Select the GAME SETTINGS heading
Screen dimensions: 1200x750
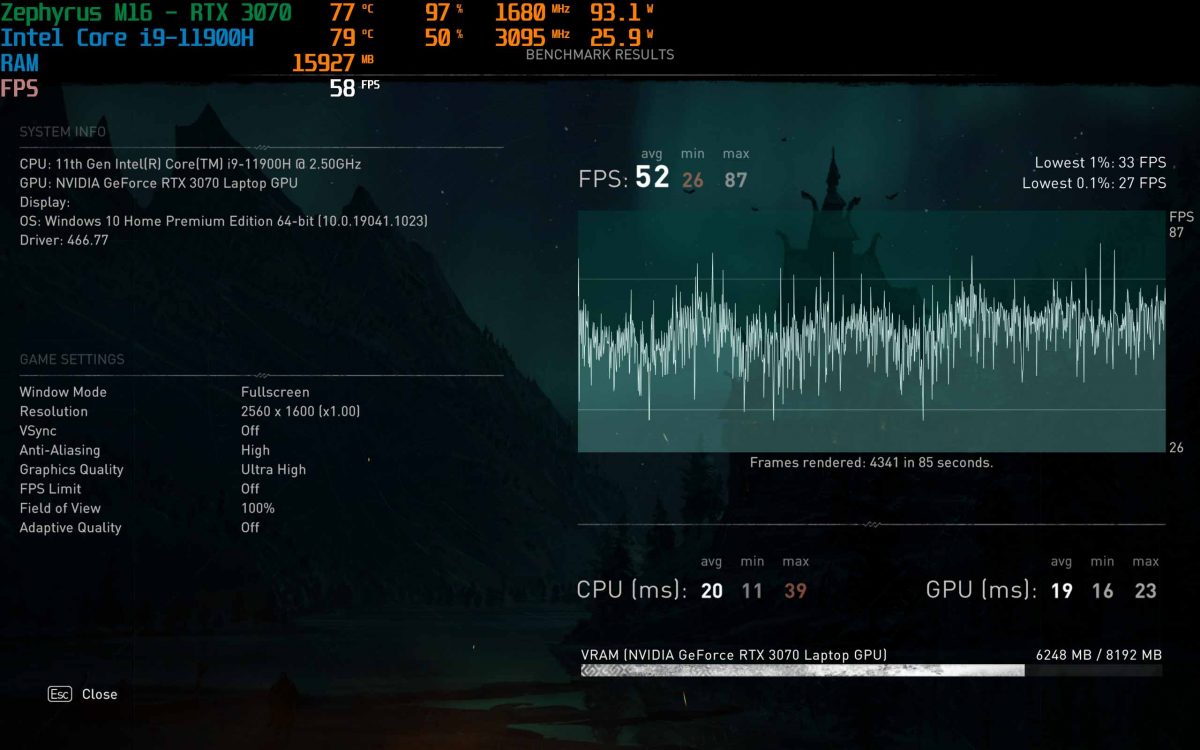point(72,359)
